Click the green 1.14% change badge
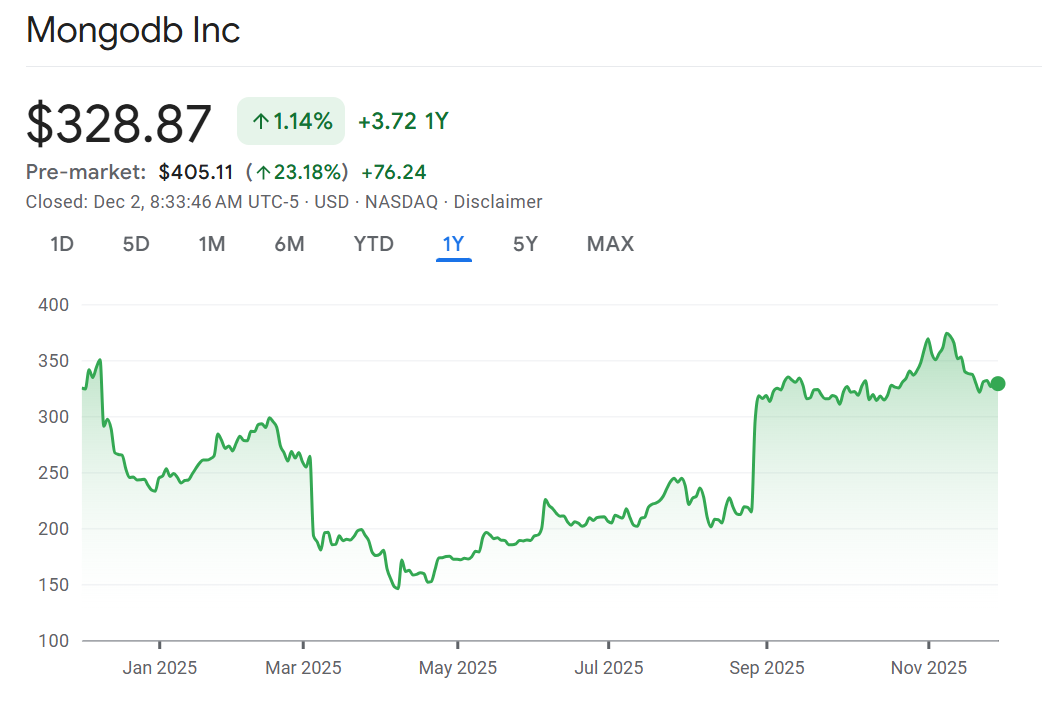The height and width of the screenshot is (703, 1042). point(291,122)
